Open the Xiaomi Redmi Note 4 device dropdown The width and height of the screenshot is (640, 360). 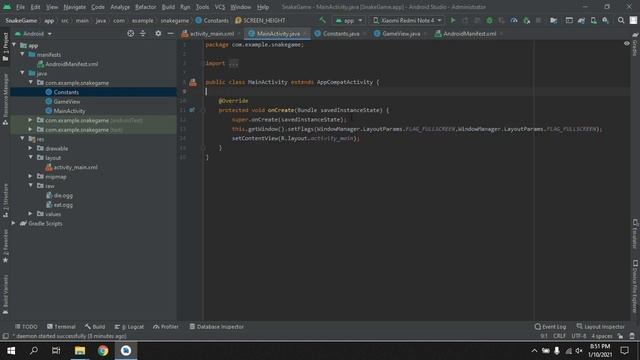(407, 20)
